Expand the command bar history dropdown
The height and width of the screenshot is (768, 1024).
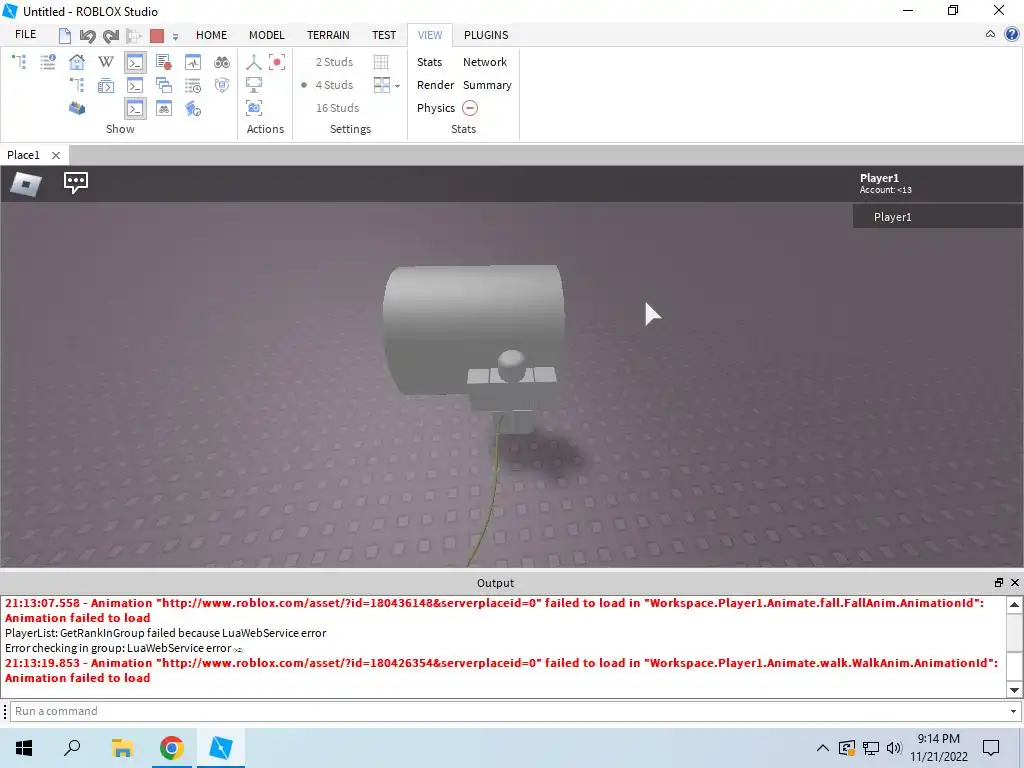coord(1014,711)
